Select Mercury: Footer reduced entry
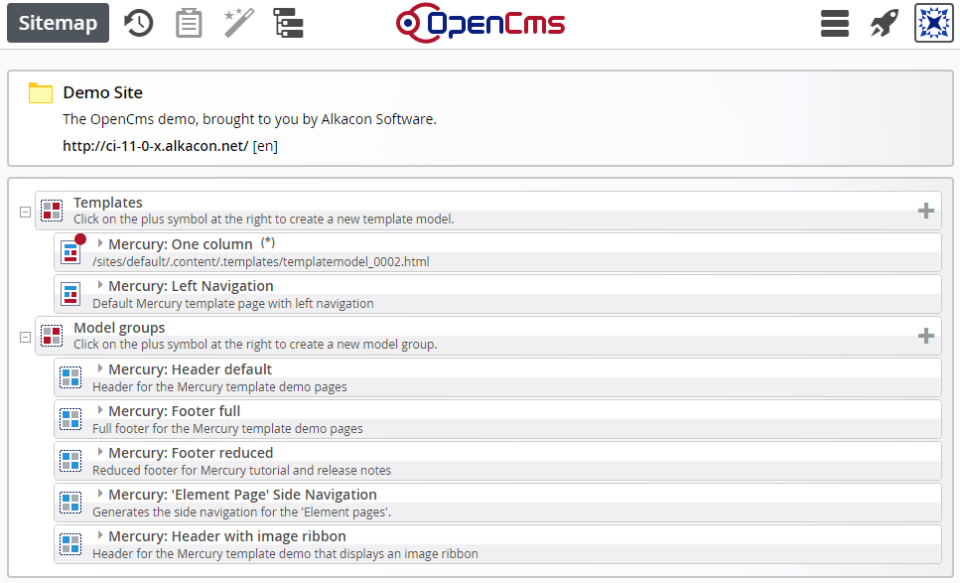The image size is (960, 583). click(x=497, y=461)
